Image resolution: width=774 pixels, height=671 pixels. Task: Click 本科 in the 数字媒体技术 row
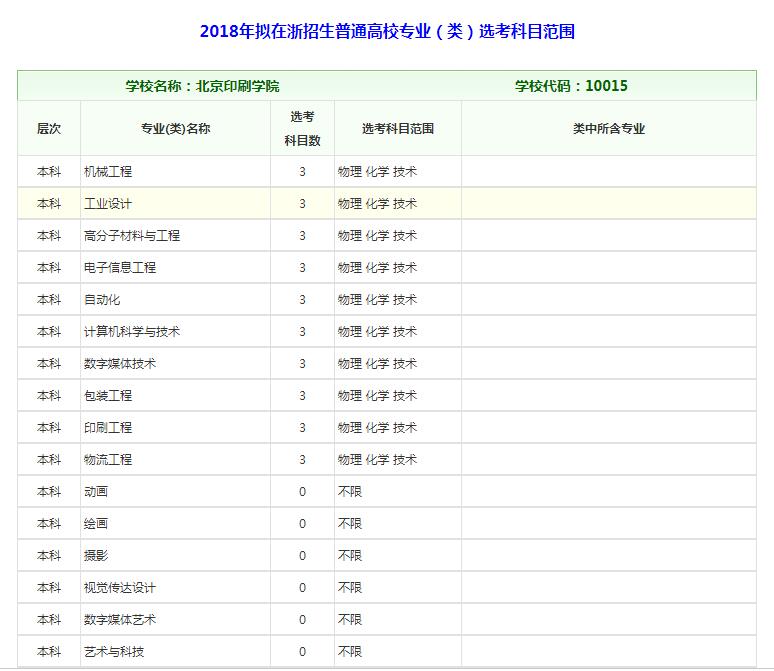point(49,364)
